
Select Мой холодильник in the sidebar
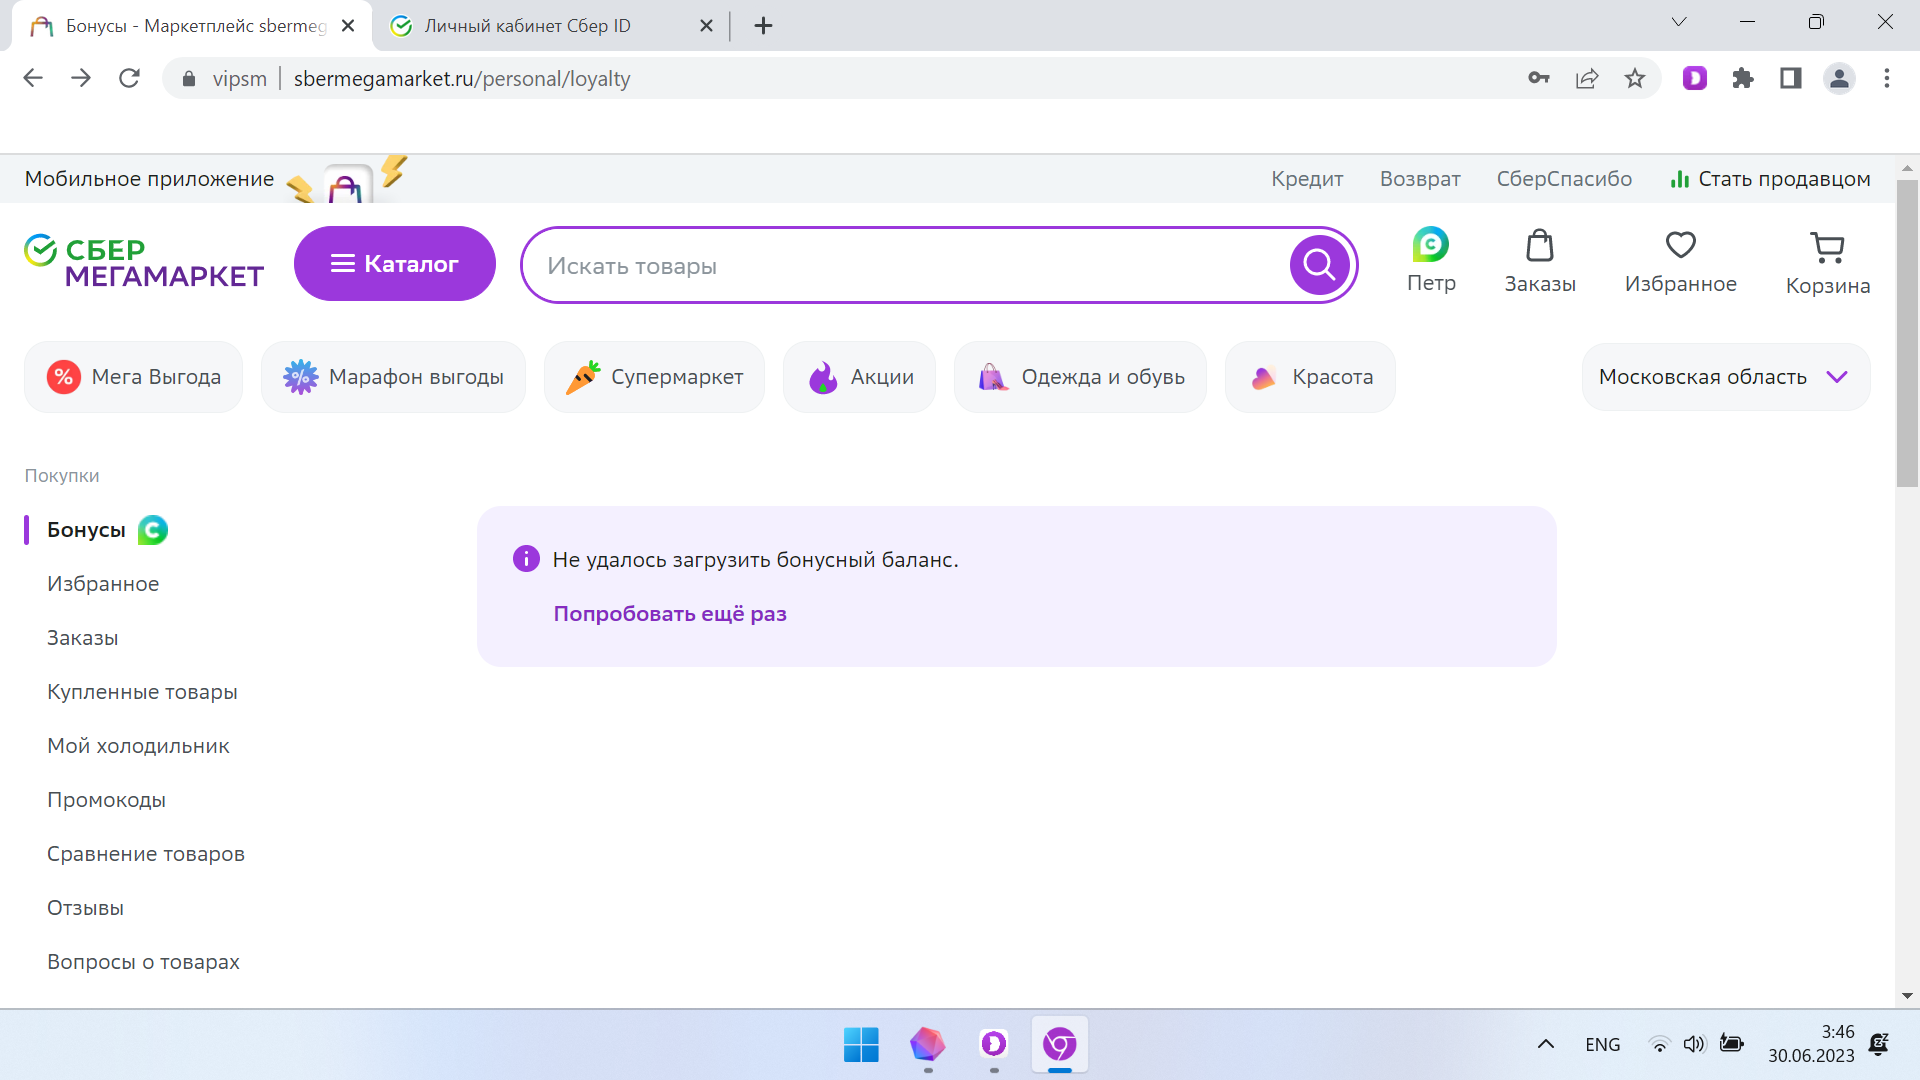click(x=138, y=746)
